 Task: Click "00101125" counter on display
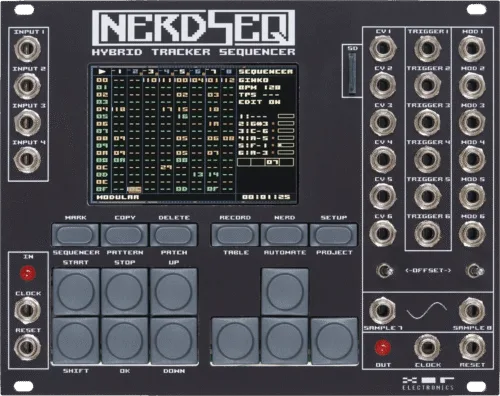(x=266, y=197)
